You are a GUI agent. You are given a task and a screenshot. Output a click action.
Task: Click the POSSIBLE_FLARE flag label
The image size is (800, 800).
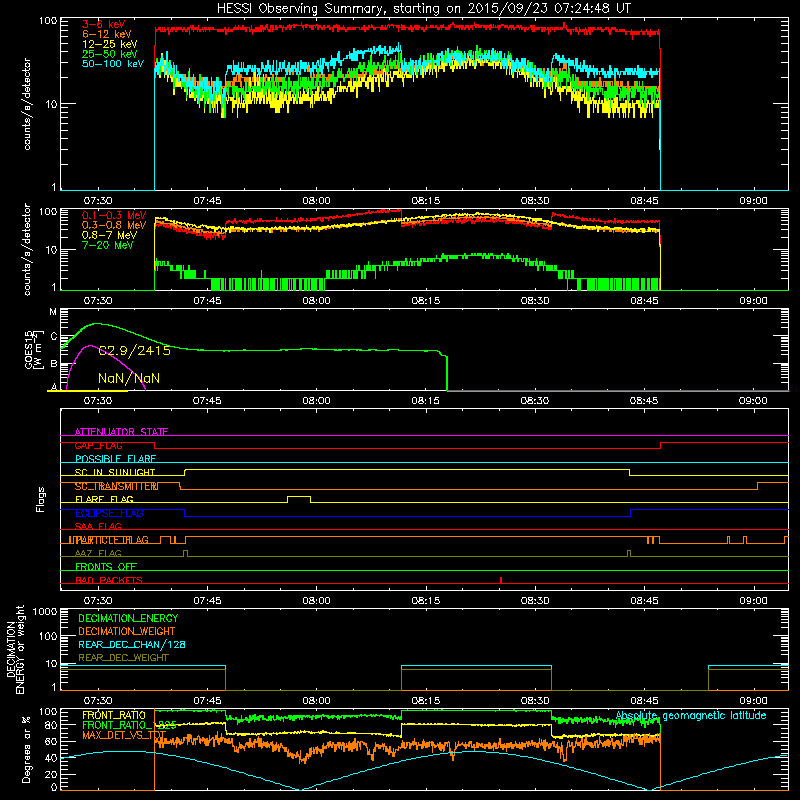pyautogui.click(x=115, y=459)
